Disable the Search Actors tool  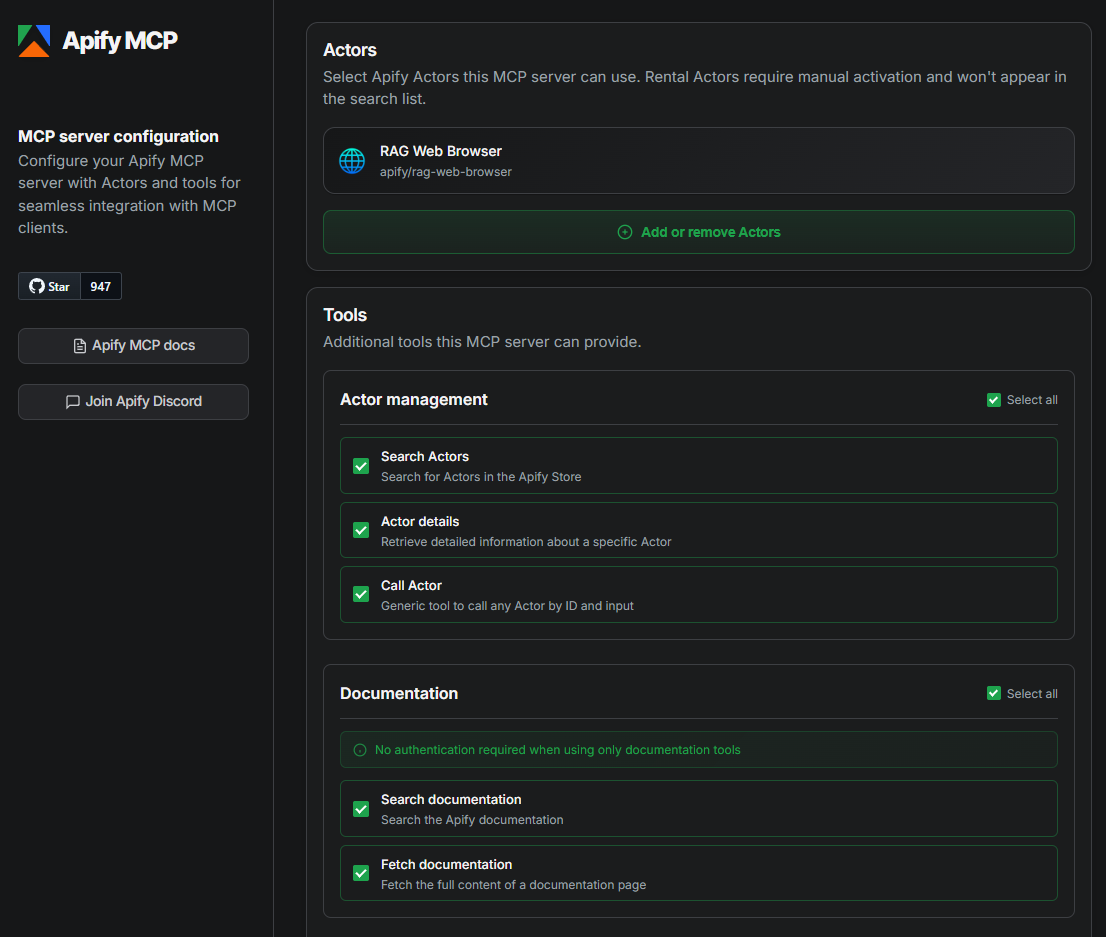pos(360,465)
